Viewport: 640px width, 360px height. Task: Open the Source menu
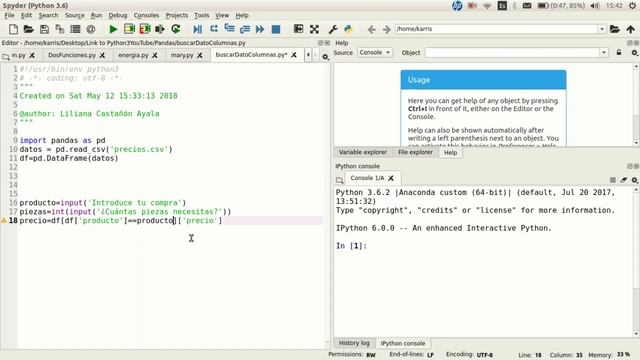point(74,15)
